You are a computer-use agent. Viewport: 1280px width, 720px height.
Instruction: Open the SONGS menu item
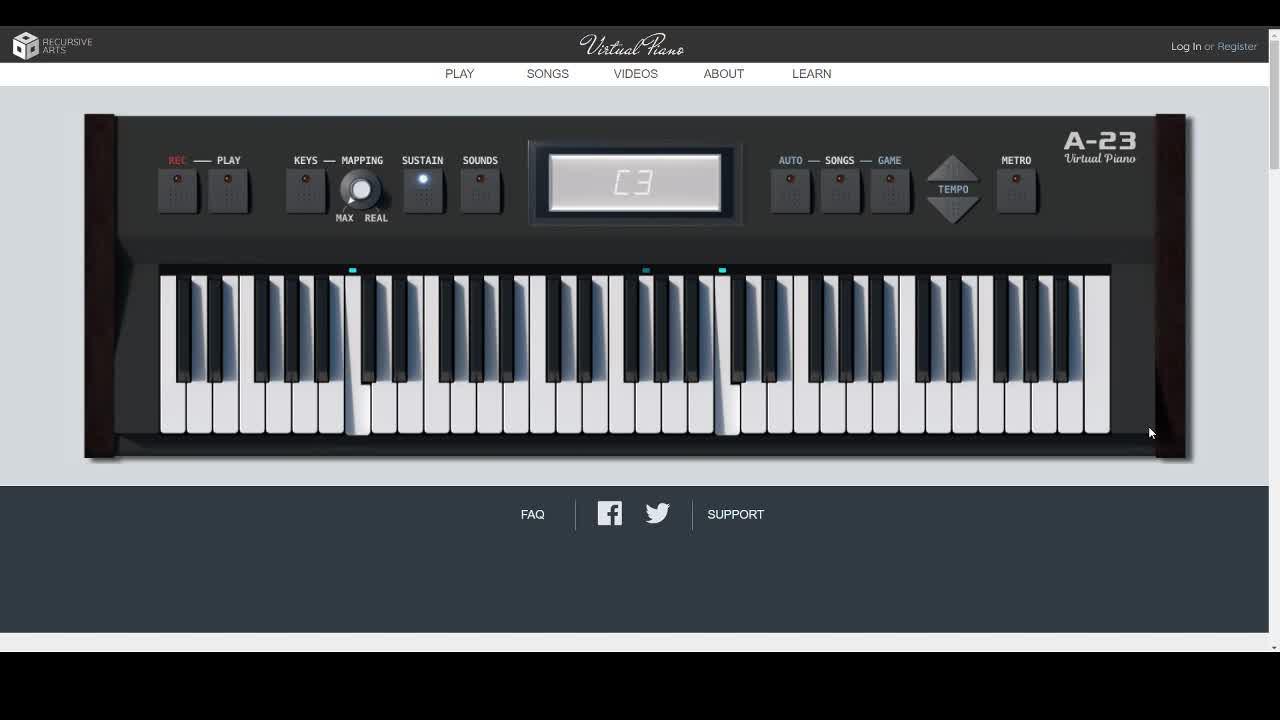click(548, 74)
